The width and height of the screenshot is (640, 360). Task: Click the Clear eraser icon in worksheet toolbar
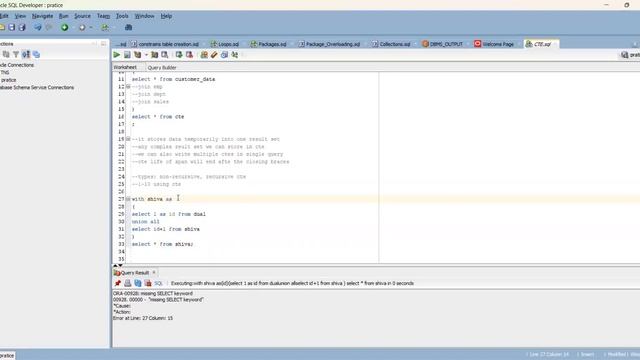pos(214,55)
